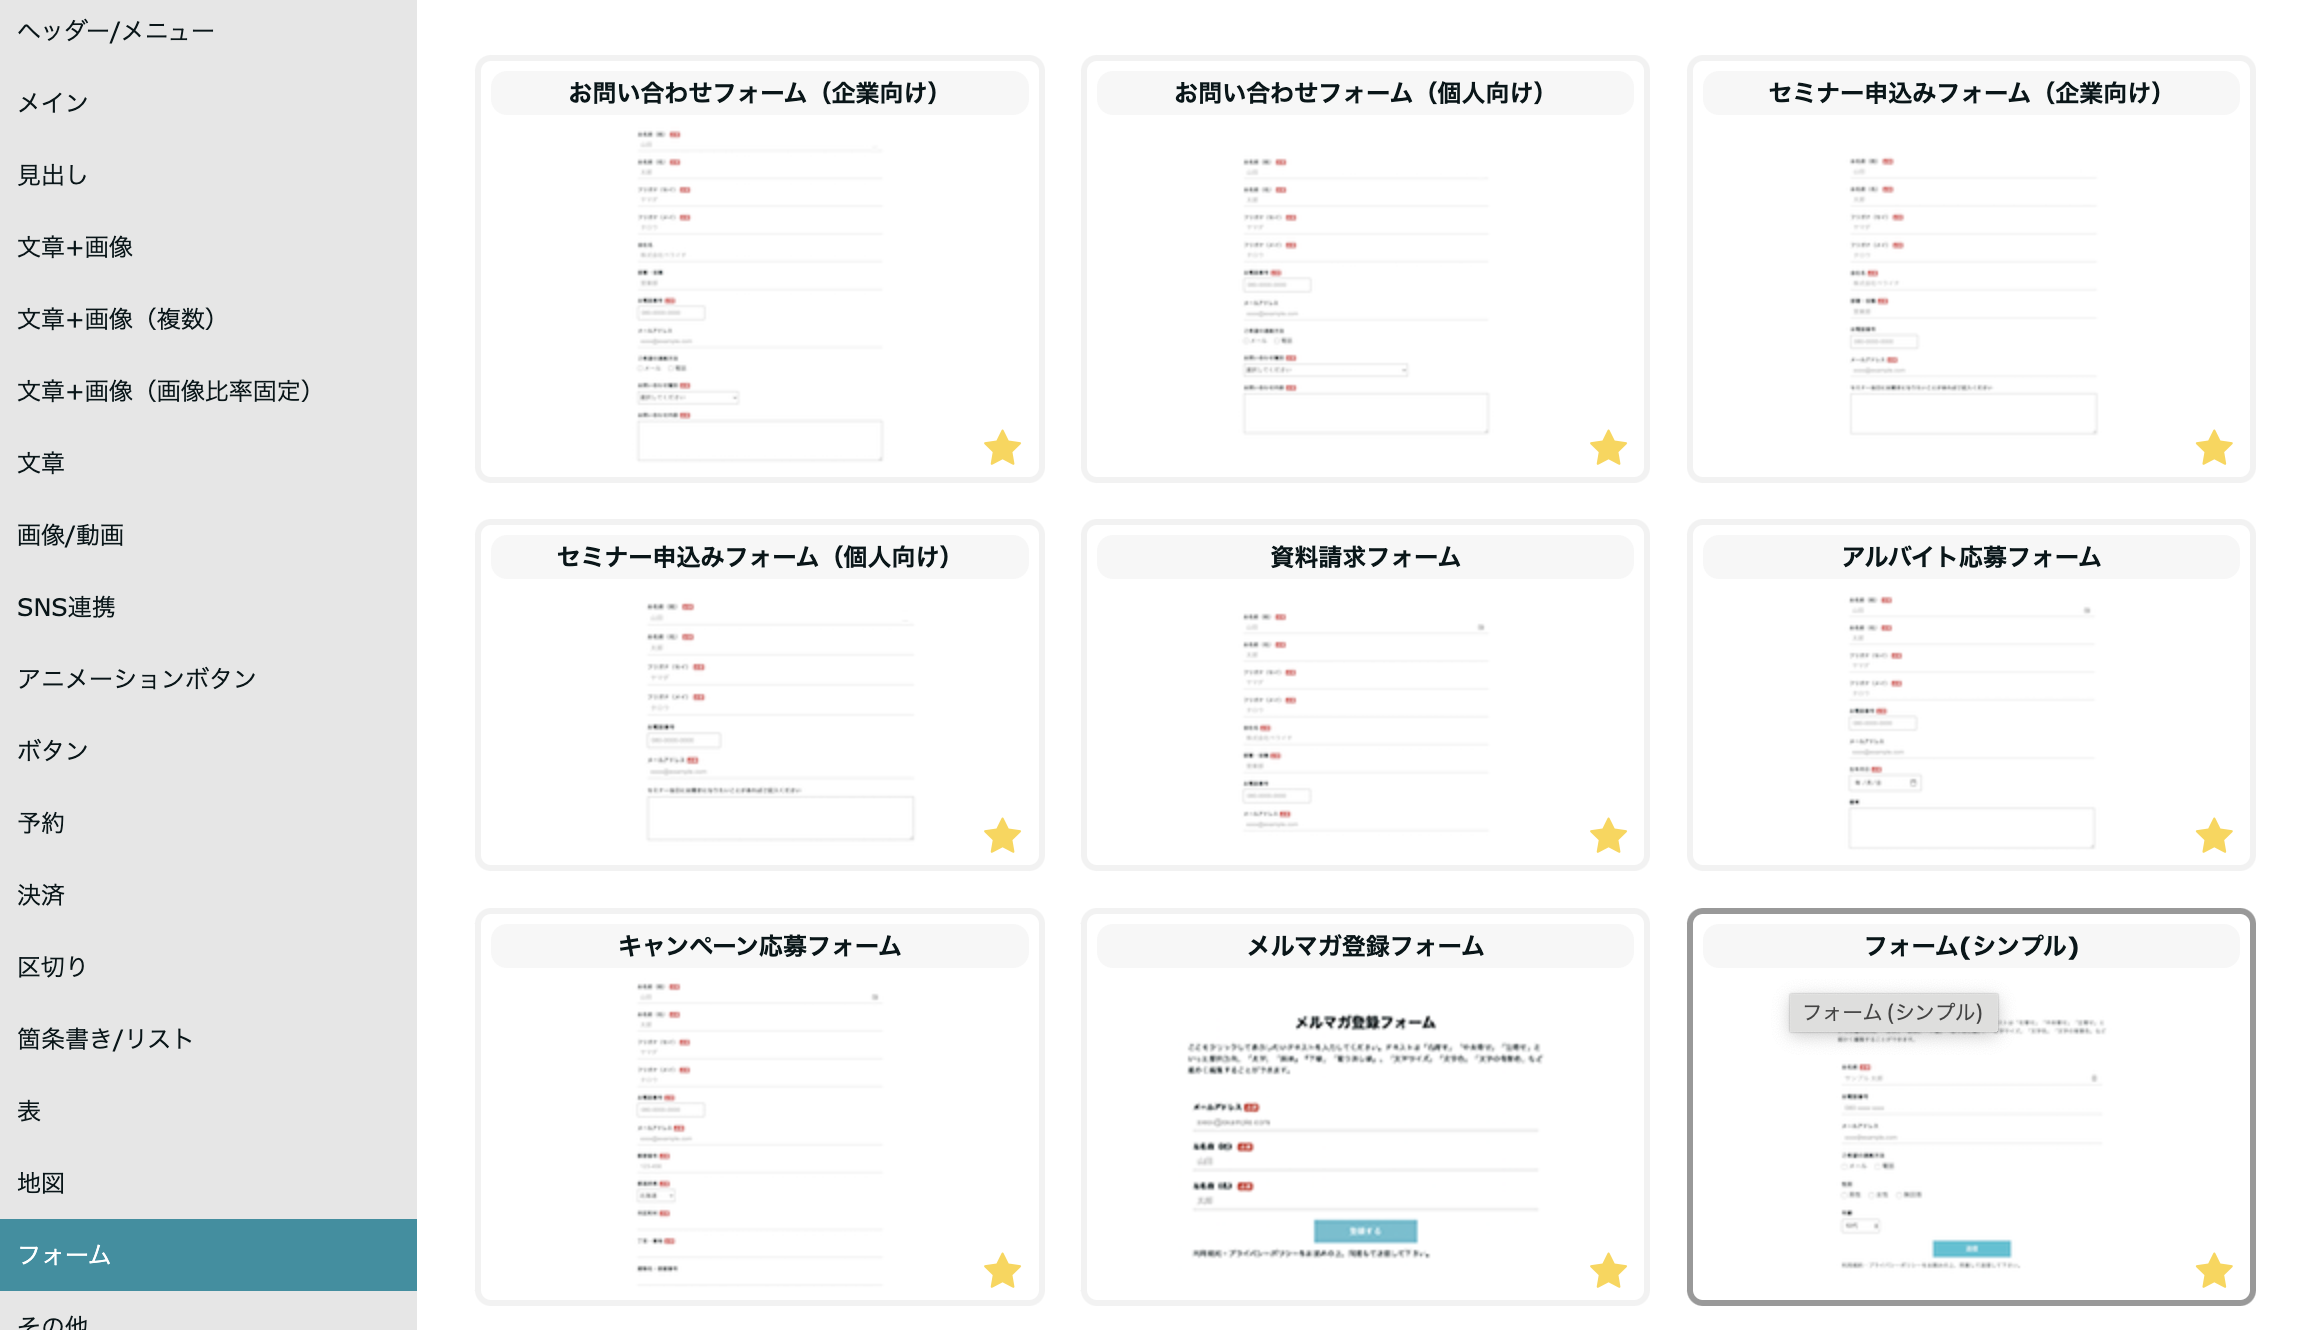Favorite the お問い合わせフォーム(個人向け) template
Viewport: 2314px width, 1330px height.
pyautogui.click(x=1608, y=448)
